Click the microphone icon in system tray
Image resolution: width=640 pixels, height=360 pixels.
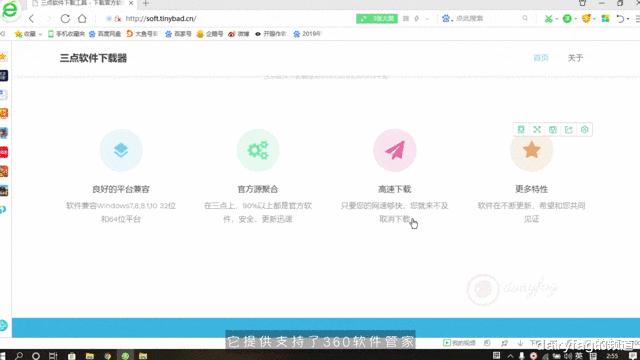pyautogui.click(x=522, y=356)
